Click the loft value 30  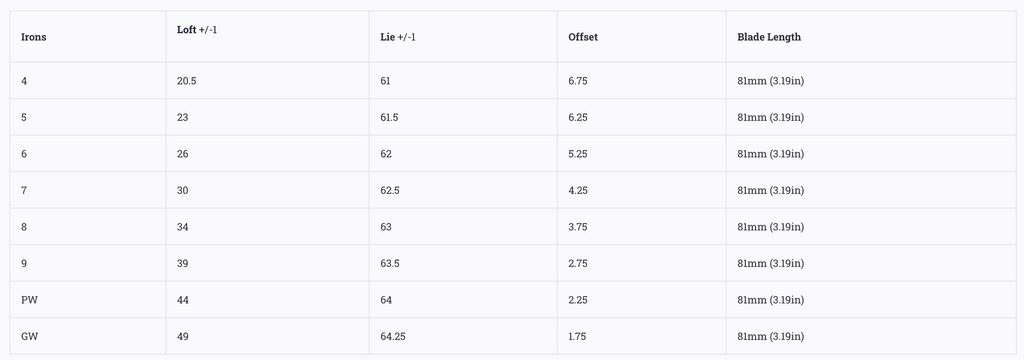182,191
